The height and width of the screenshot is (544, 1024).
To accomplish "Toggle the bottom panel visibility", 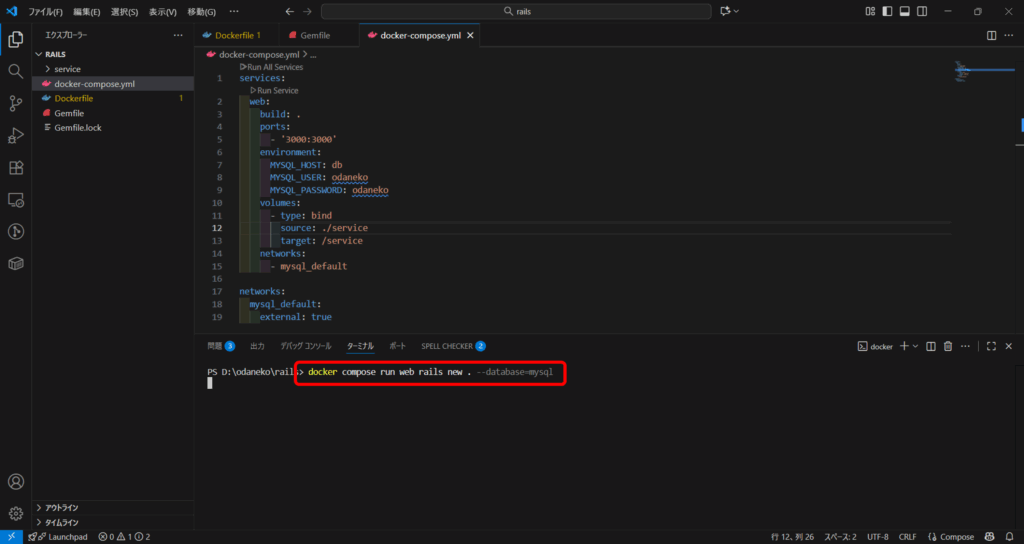I will pyautogui.click(x=904, y=11).
